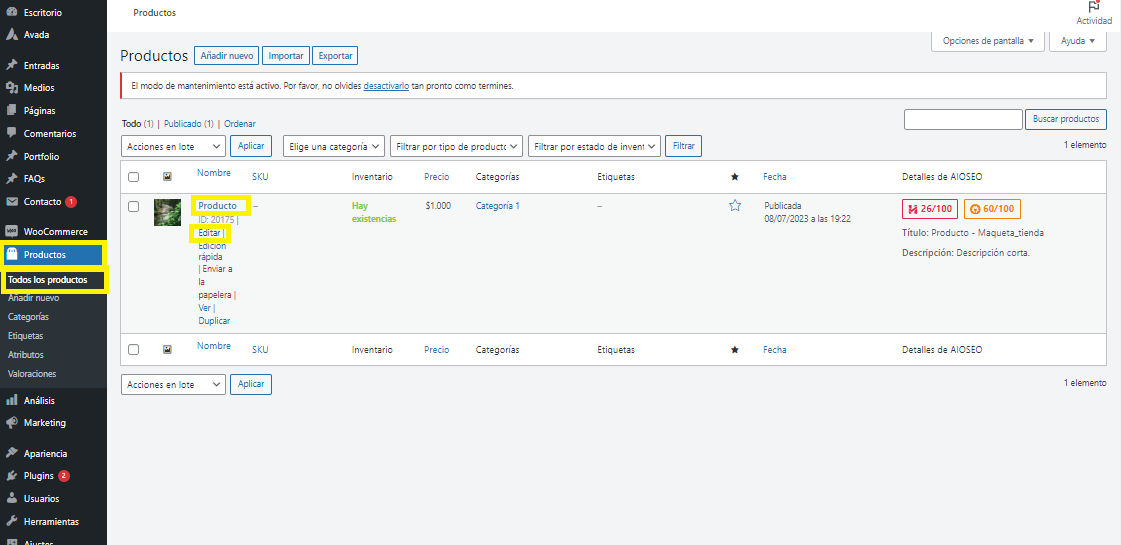Click the Análisis bar chart icon
This screenshot has height=545, width=1121.
[12, 400]
